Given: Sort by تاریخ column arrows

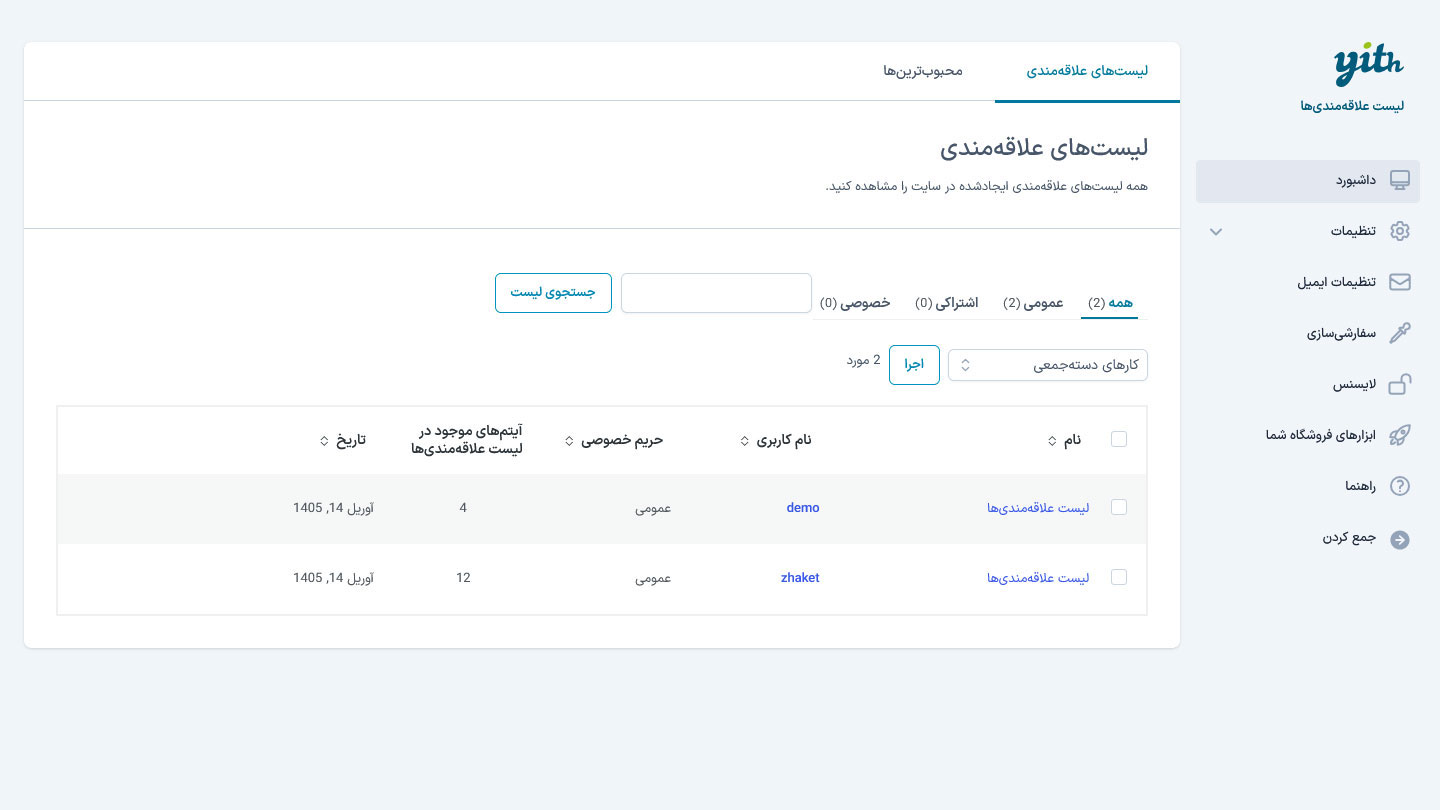Looking at the screenshot, I should (323, 441).
